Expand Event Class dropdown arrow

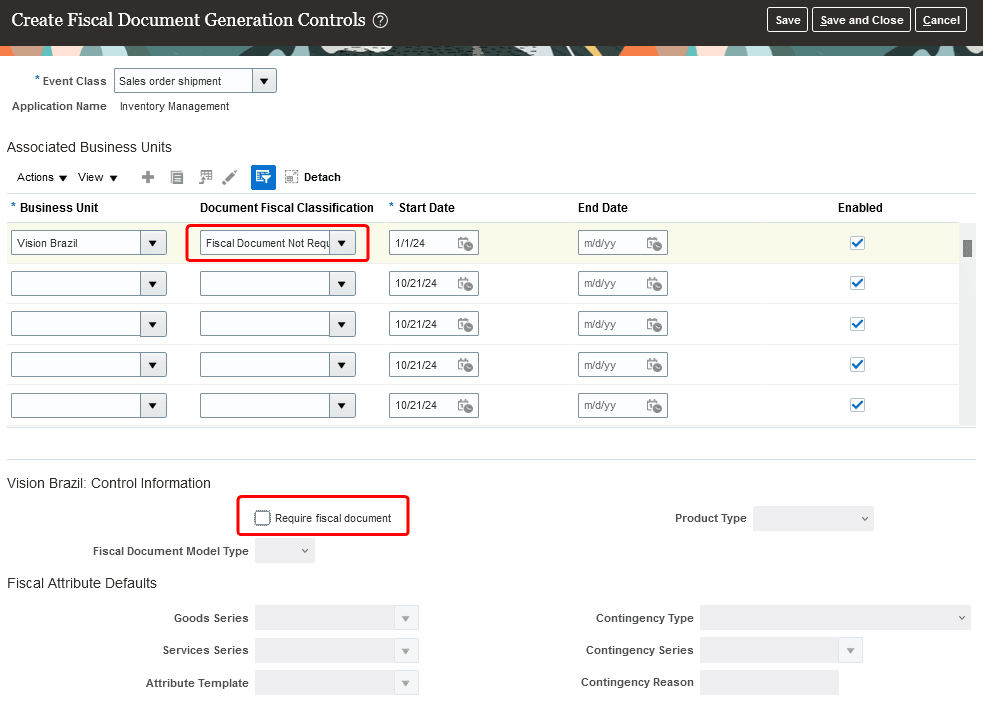pyautogui.click(x=264, y=81)
